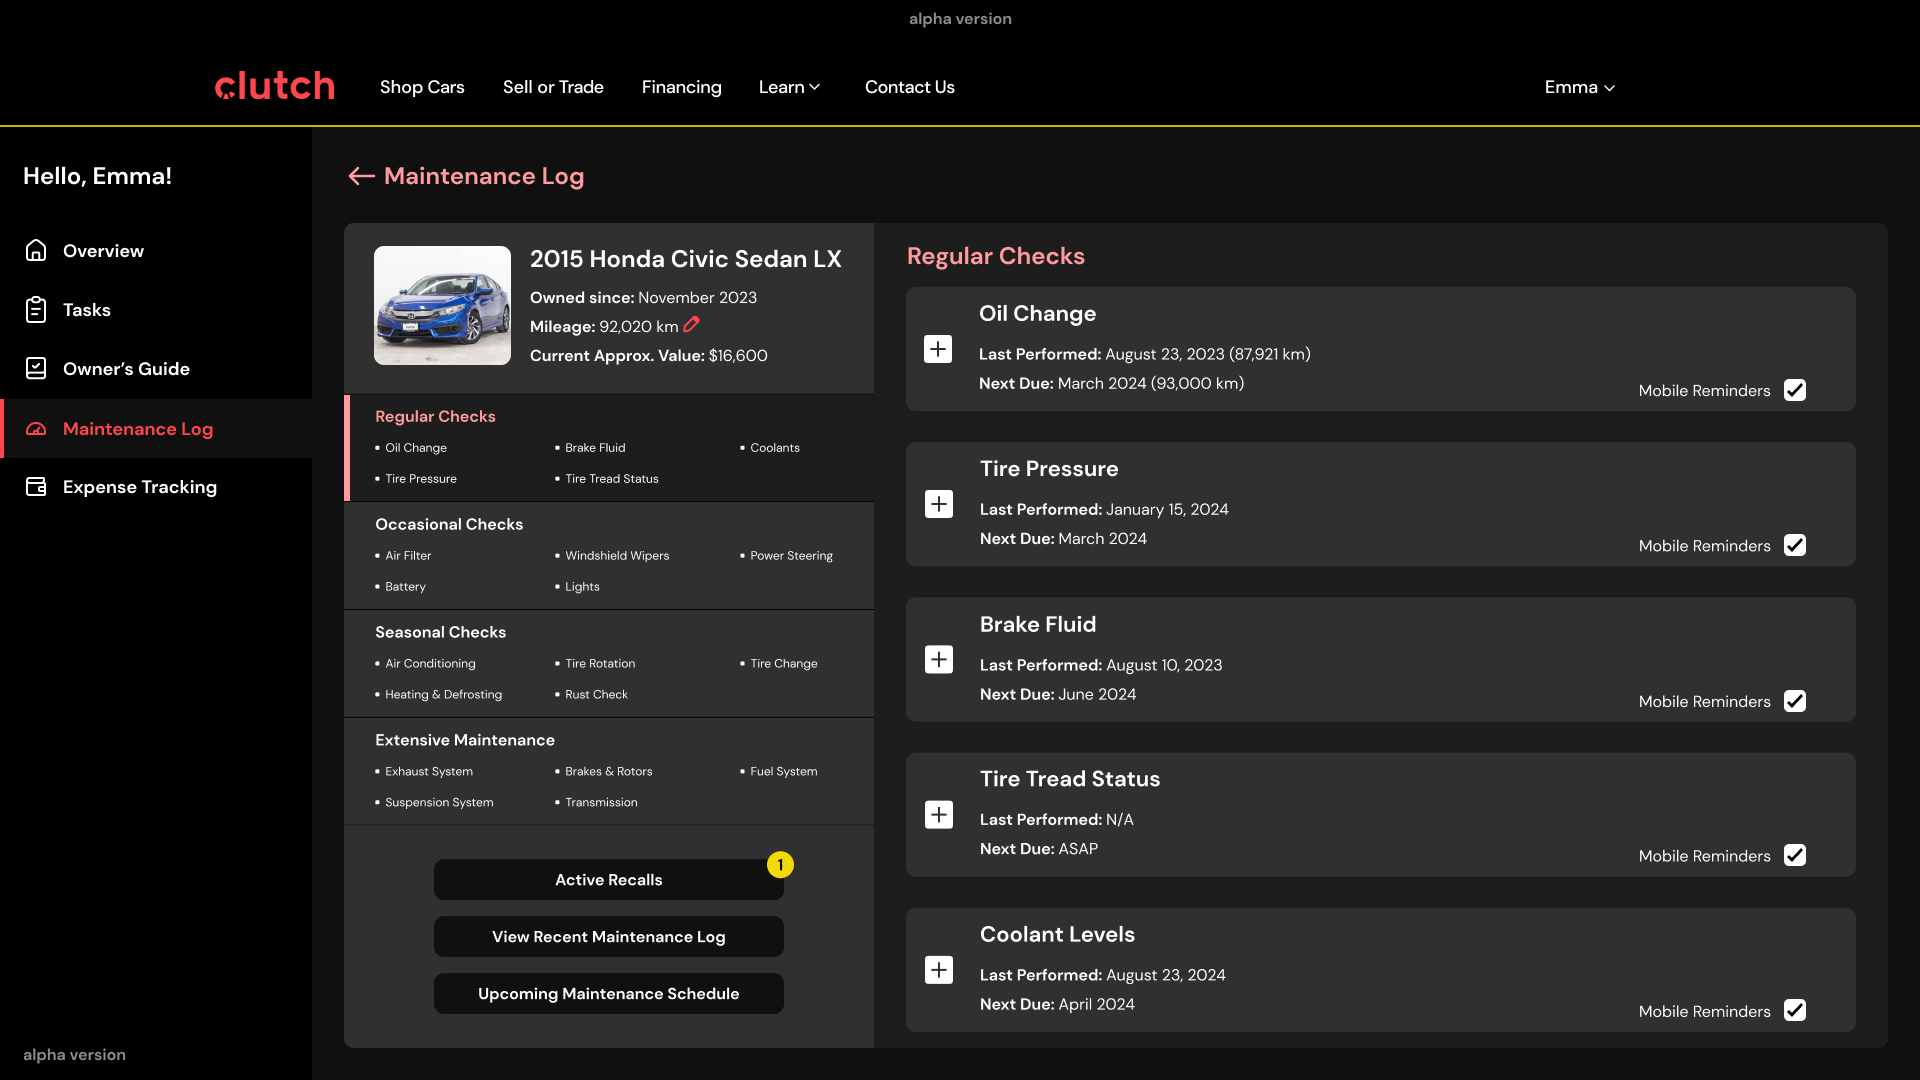Click the back arrow beside Maintenance Log
This screenshot has width=1920, height=1080.
[361, 176]
